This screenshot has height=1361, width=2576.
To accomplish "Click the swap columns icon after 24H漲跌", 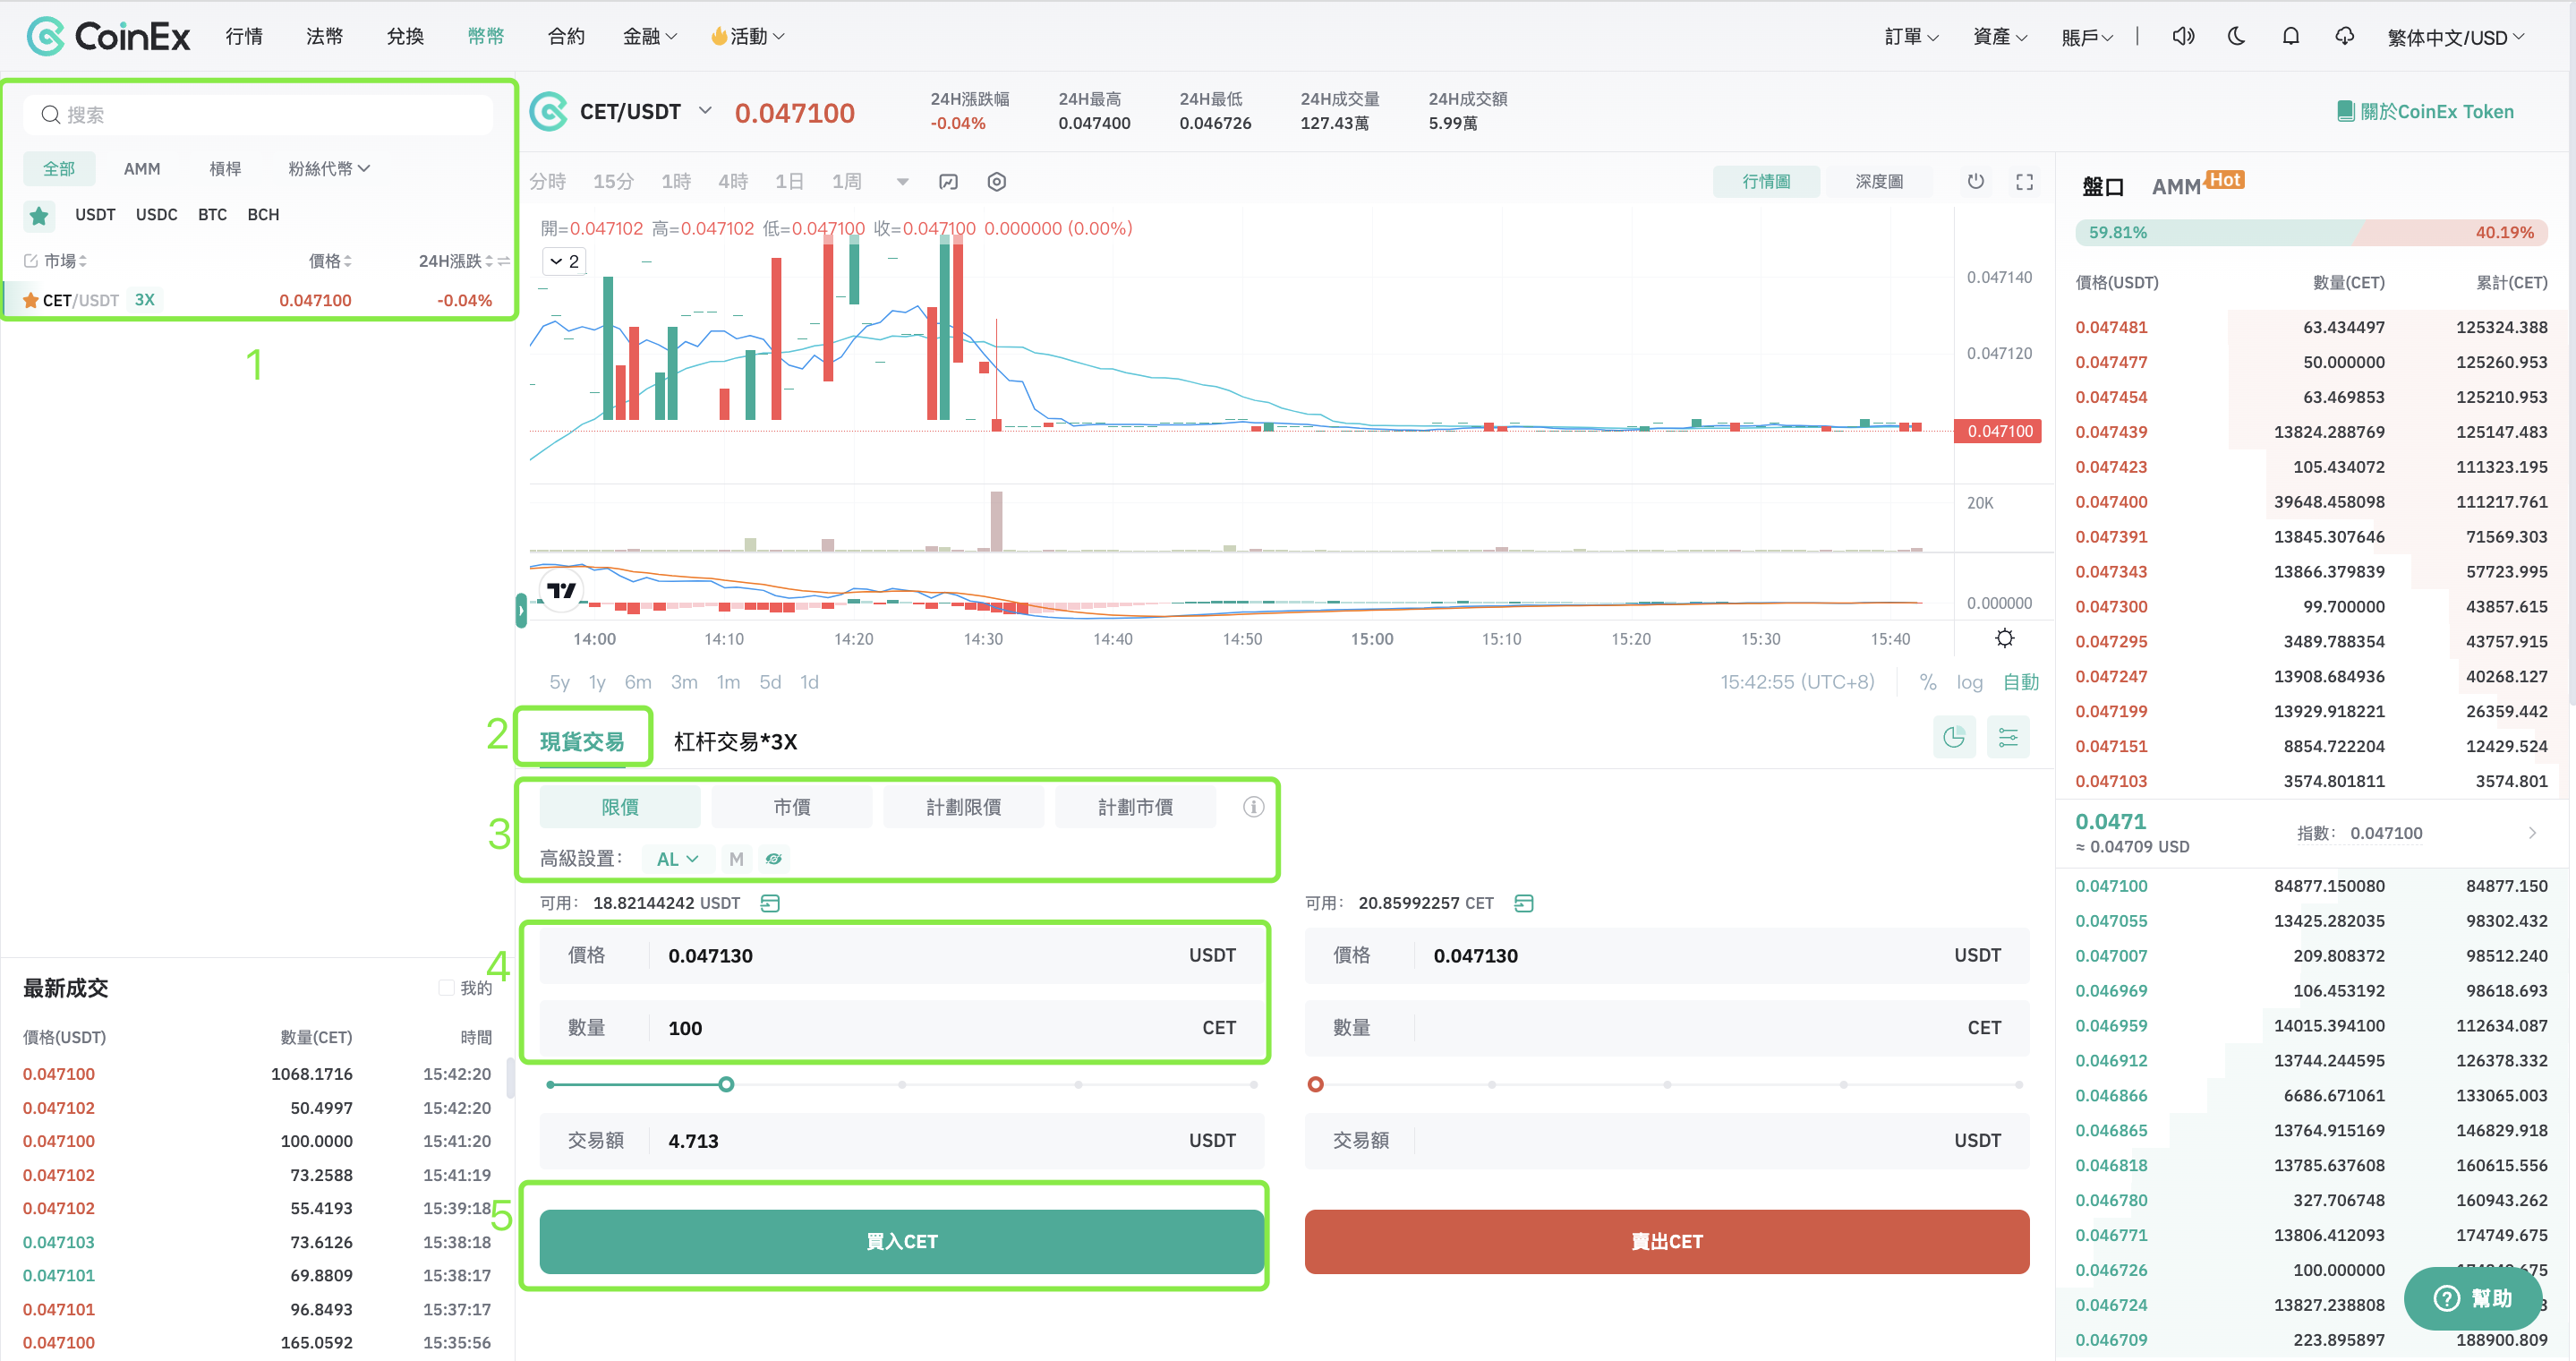I will pyautogui.click(x=504, y=261).
